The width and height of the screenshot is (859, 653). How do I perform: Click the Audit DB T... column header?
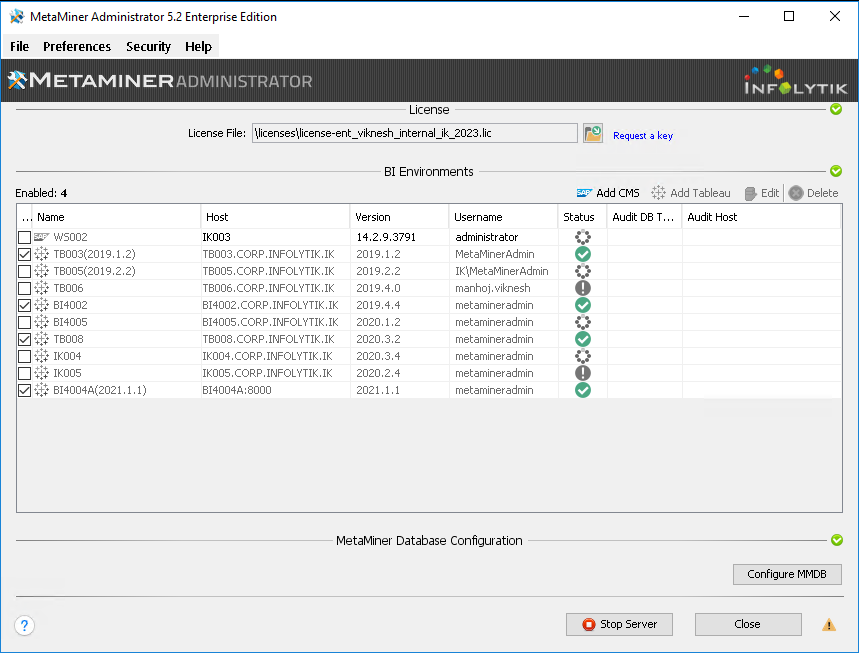click(x=644, y=217)
